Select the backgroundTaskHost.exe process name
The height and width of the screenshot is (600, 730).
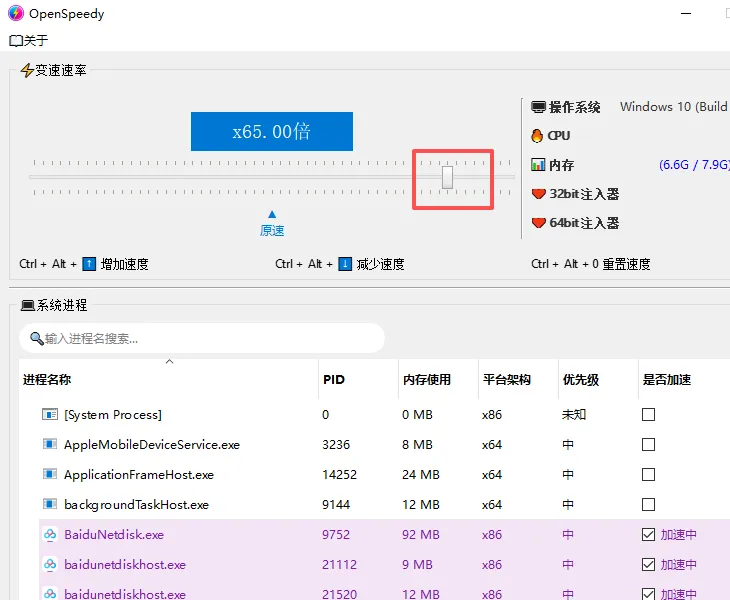[x=136, y=505]
